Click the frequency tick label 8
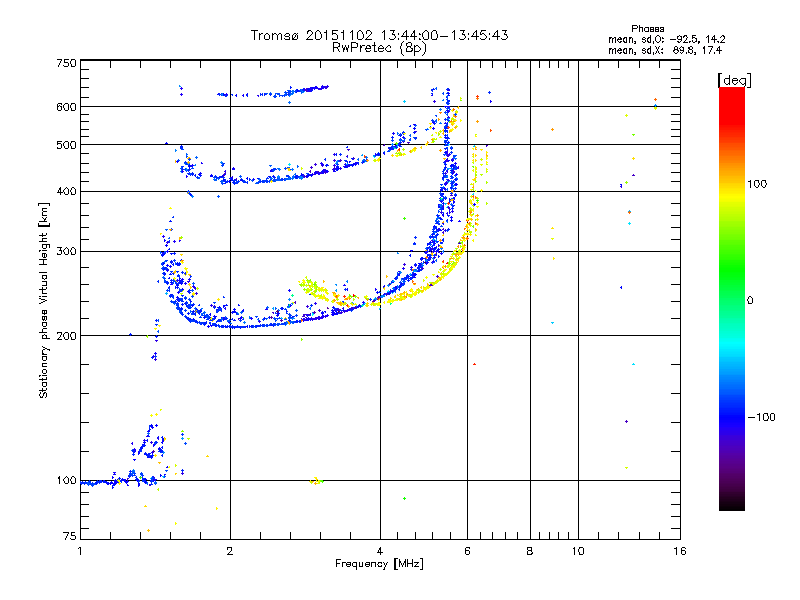This screenshot has width=800, height=600. (x=530, y=551)
